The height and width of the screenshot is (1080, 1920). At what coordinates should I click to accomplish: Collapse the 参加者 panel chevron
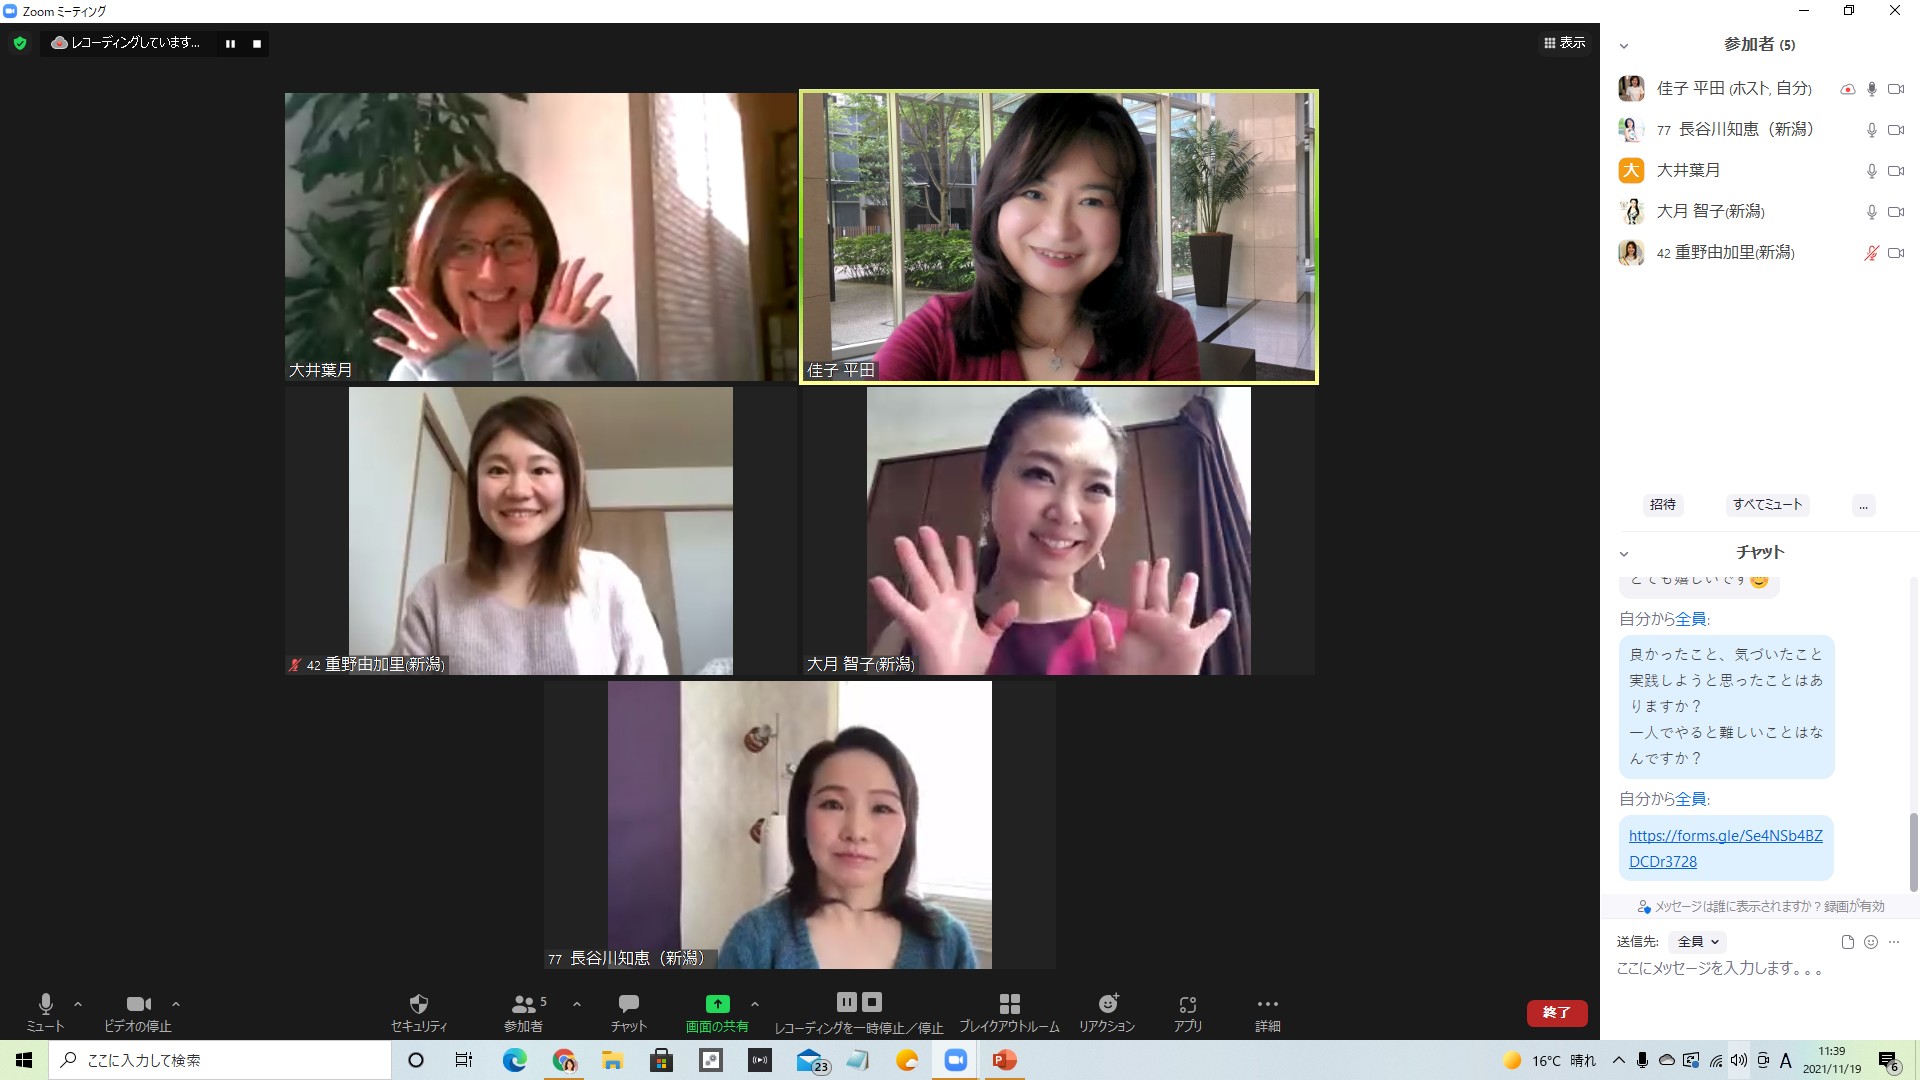[1624, 46]
